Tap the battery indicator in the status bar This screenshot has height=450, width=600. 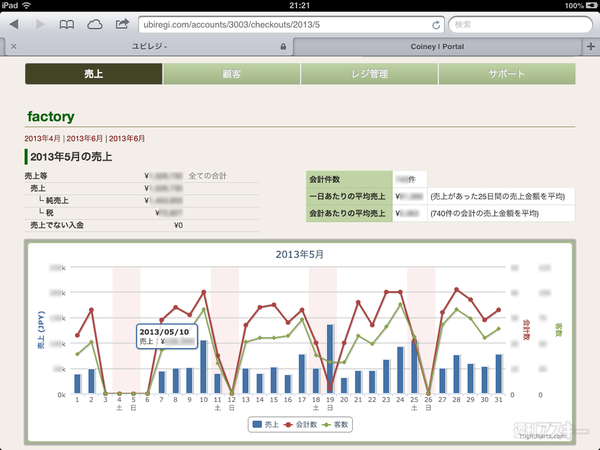point(590,5)
